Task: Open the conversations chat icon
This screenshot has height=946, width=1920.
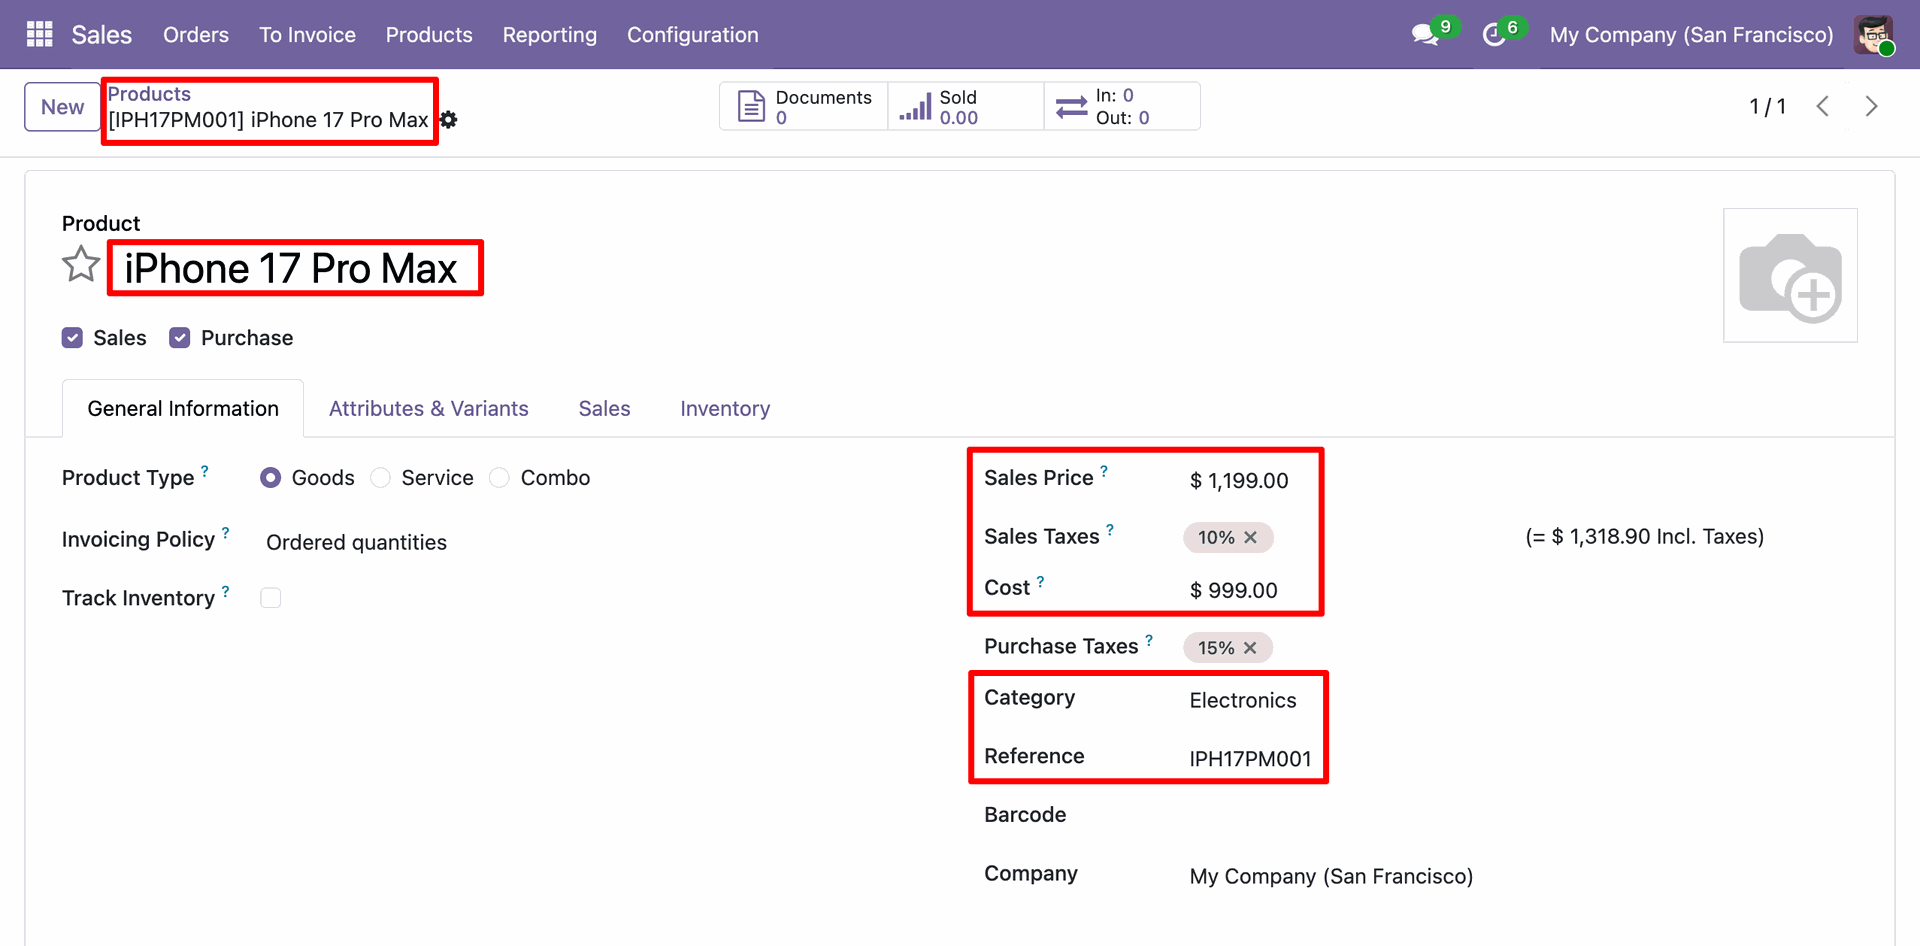Action: pyautogui.click(x=1425, y=35)
